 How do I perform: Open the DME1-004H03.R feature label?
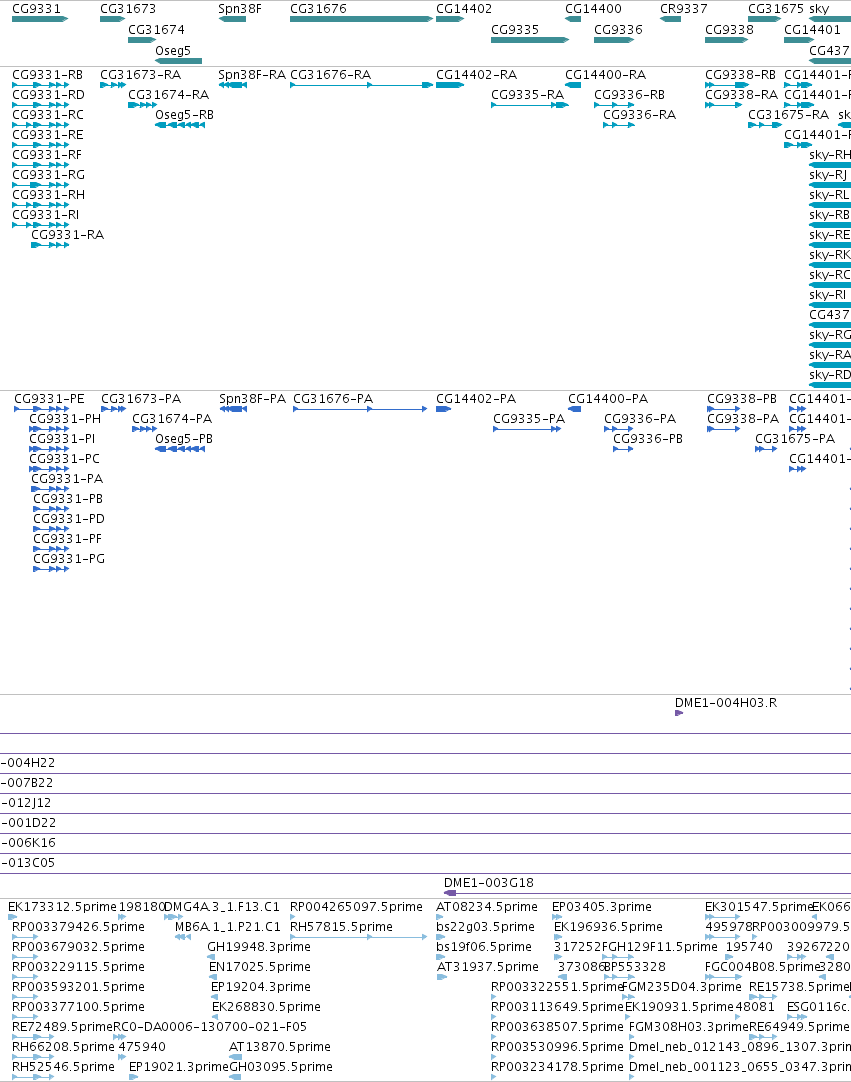coord(726,703)
